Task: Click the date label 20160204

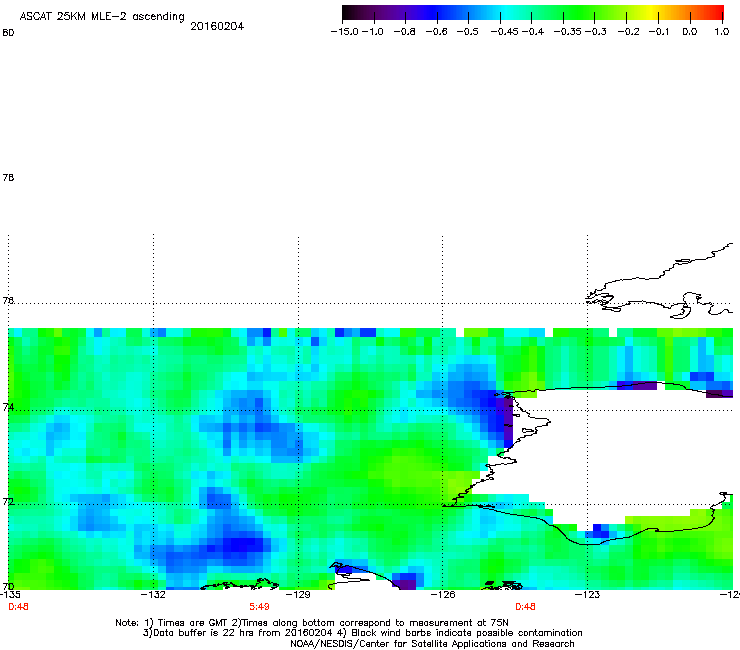Action: coord(217,26)
